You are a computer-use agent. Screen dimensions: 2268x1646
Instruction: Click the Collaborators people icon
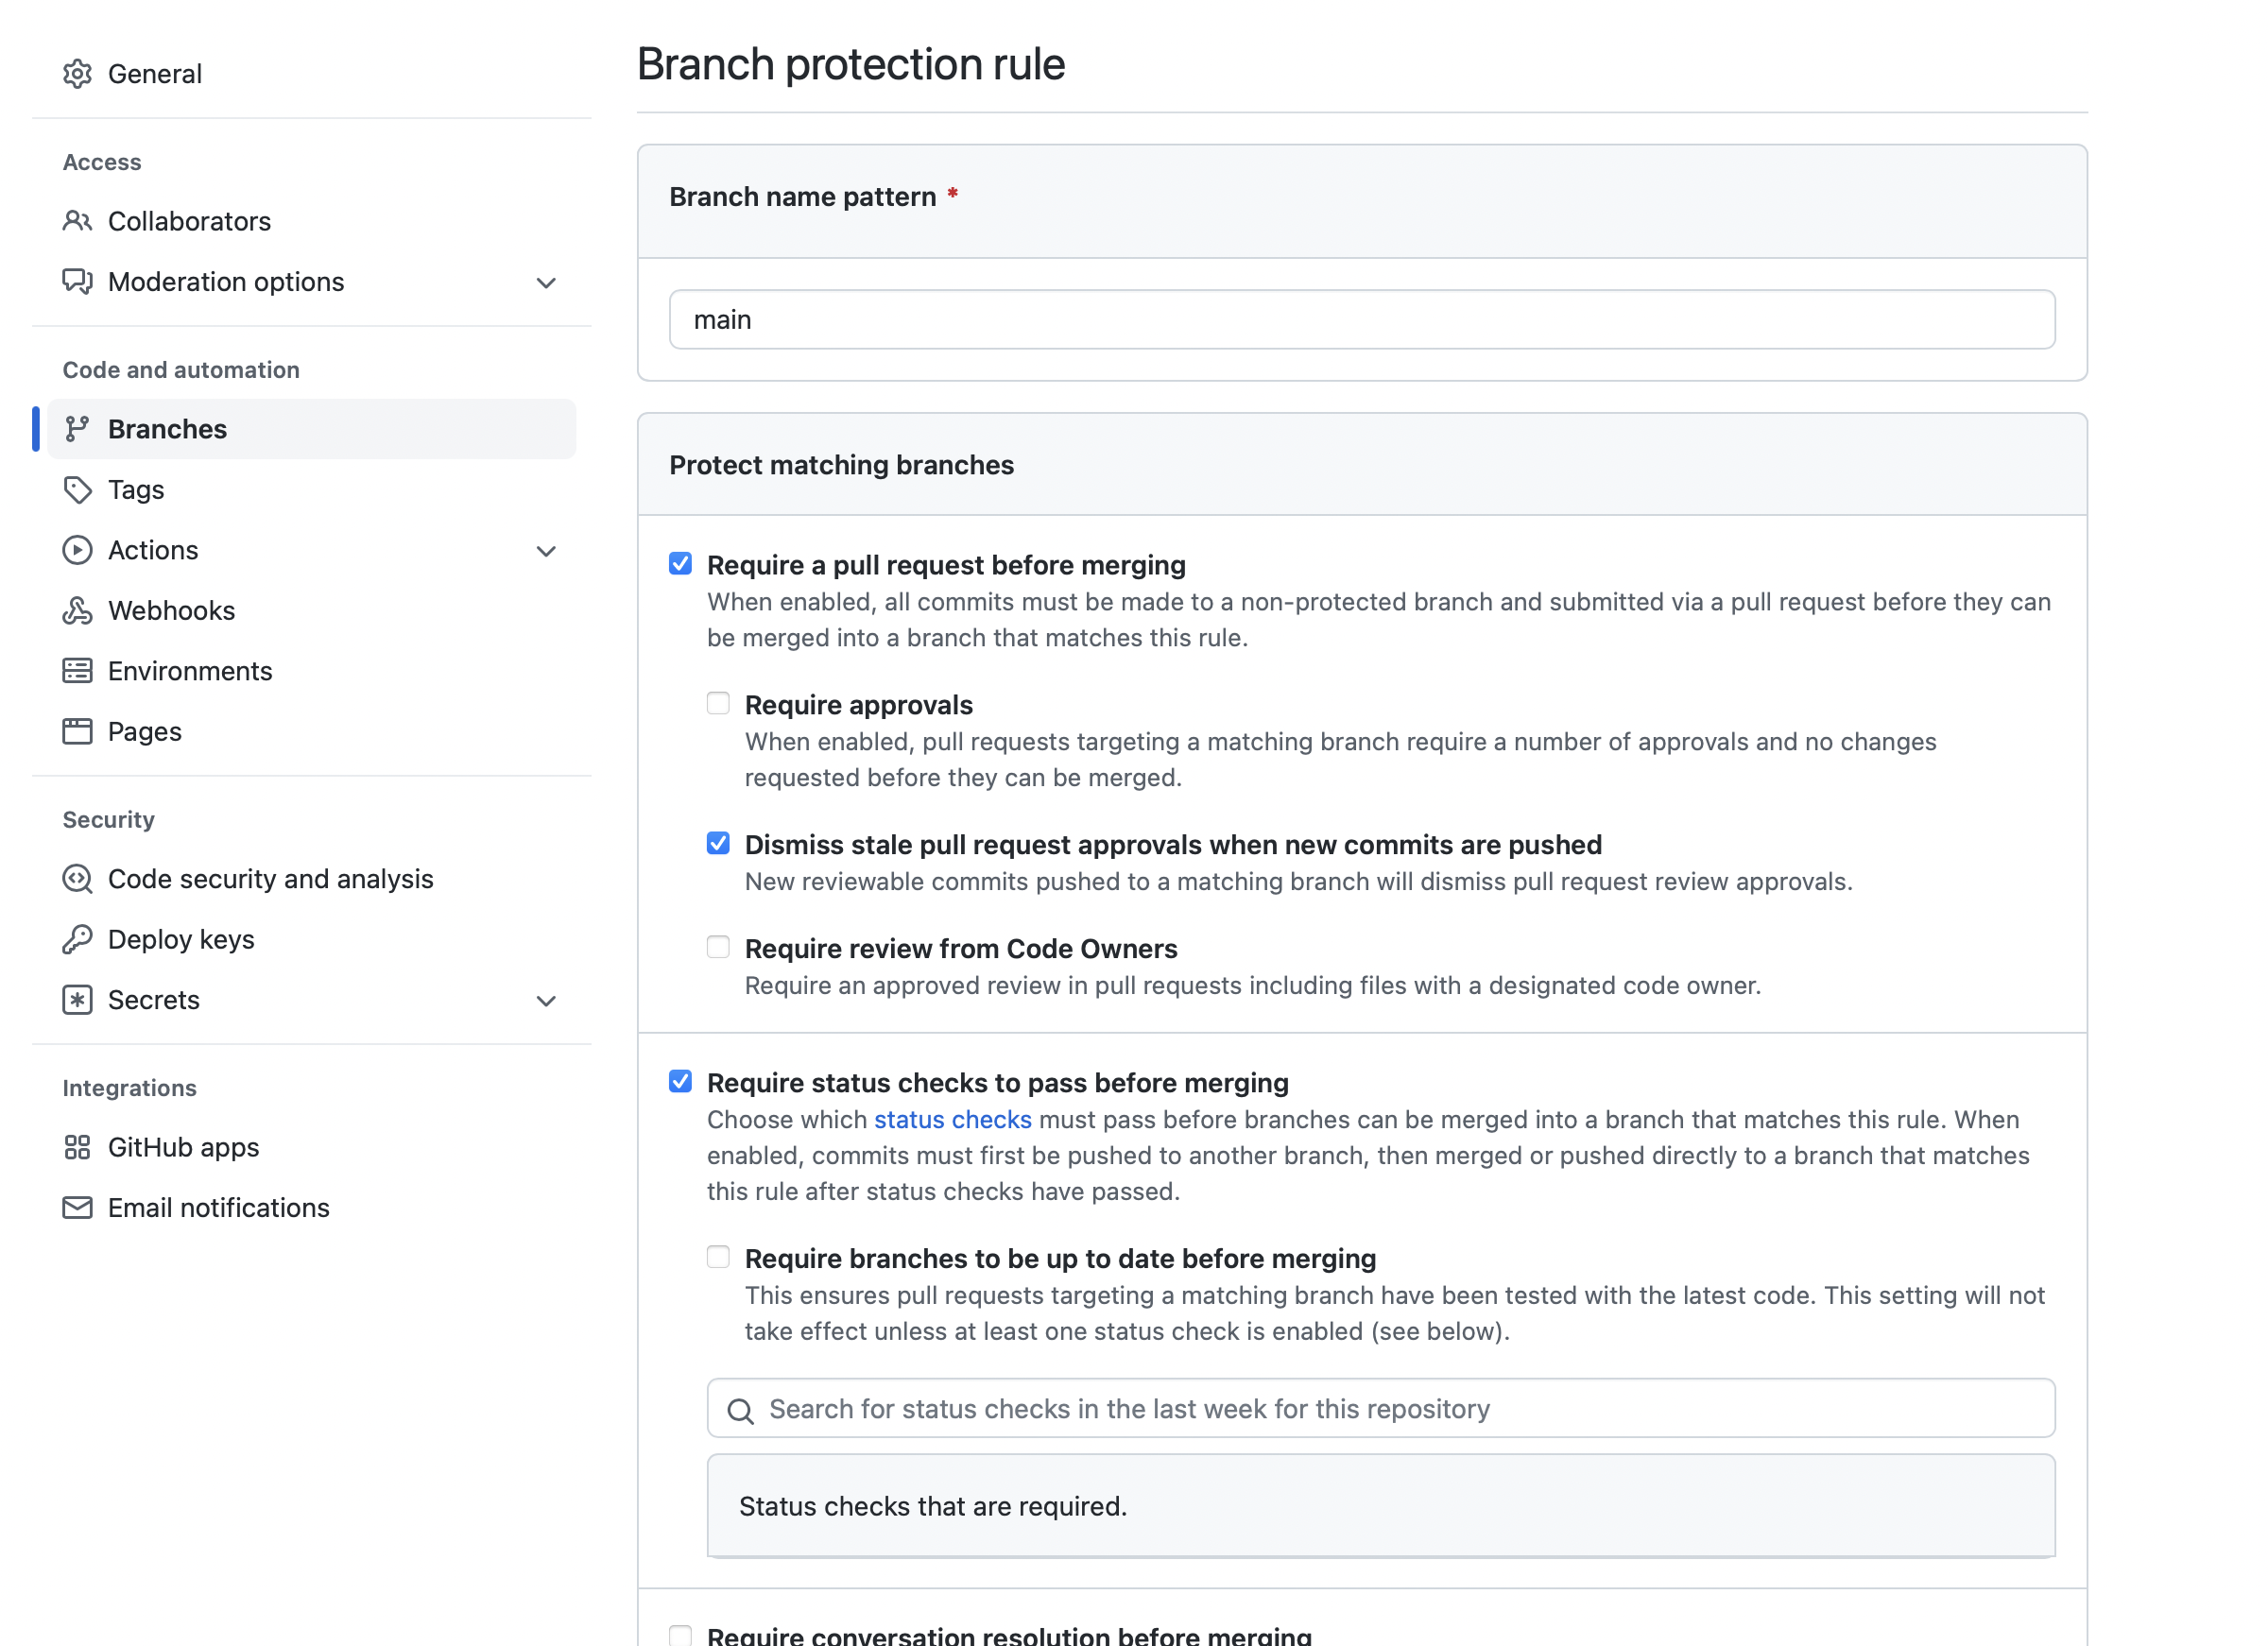77,221
